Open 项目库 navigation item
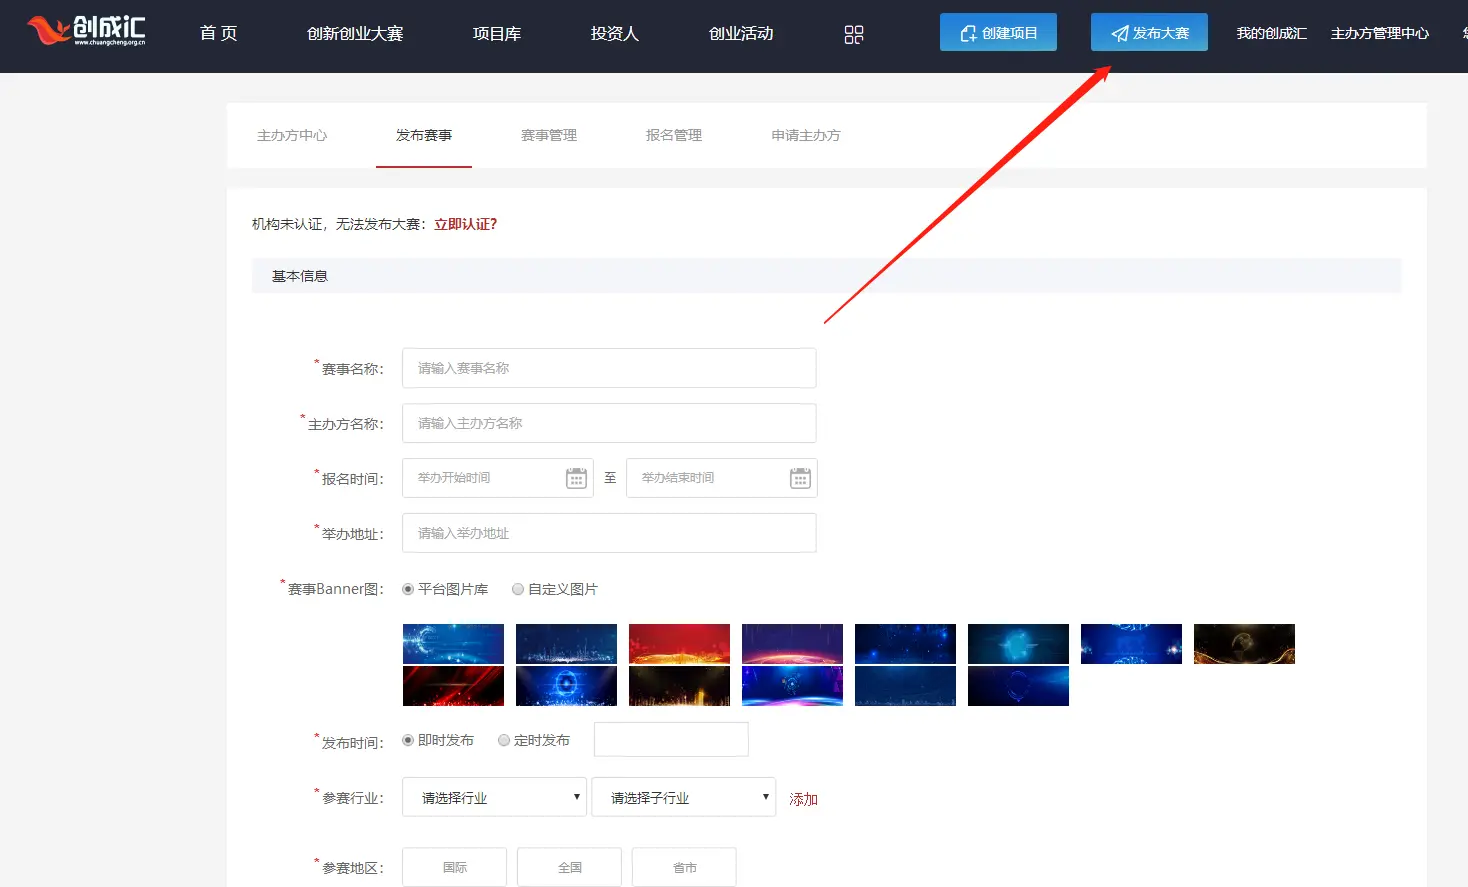 pyautogui.click(x=497, y=33)
